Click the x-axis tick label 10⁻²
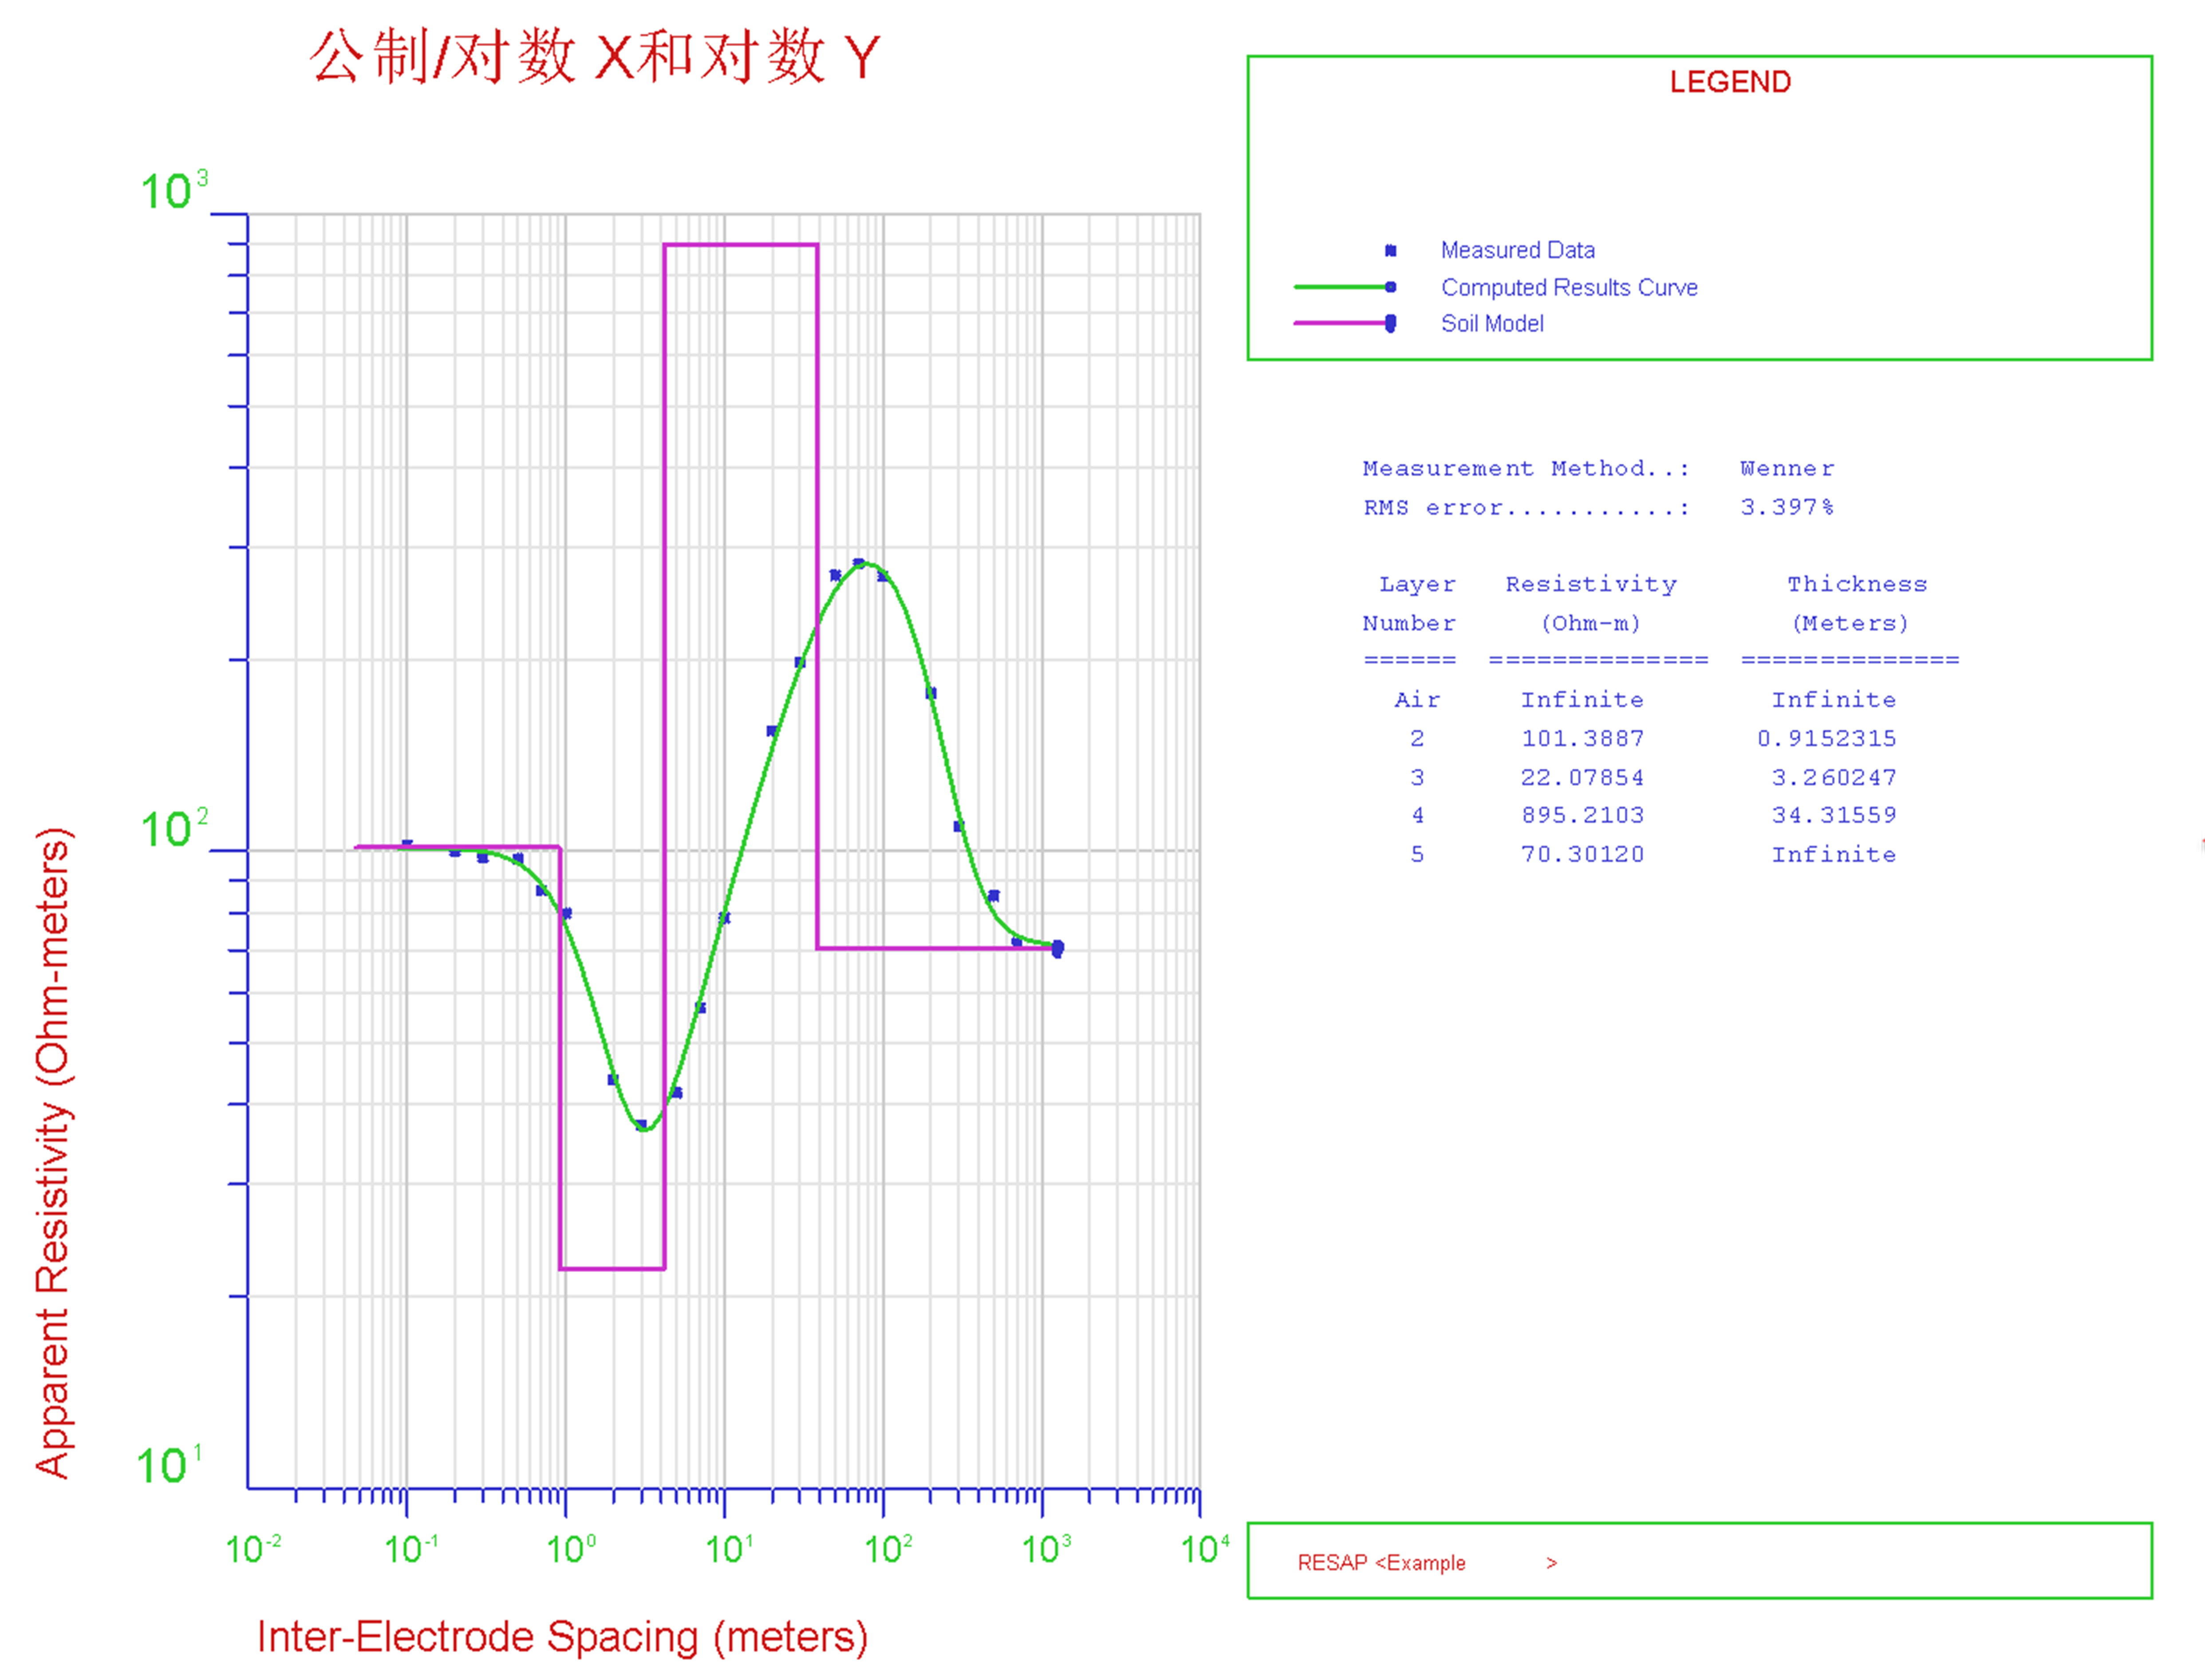This screenshot has width=2205, height=1680. 253,1549
